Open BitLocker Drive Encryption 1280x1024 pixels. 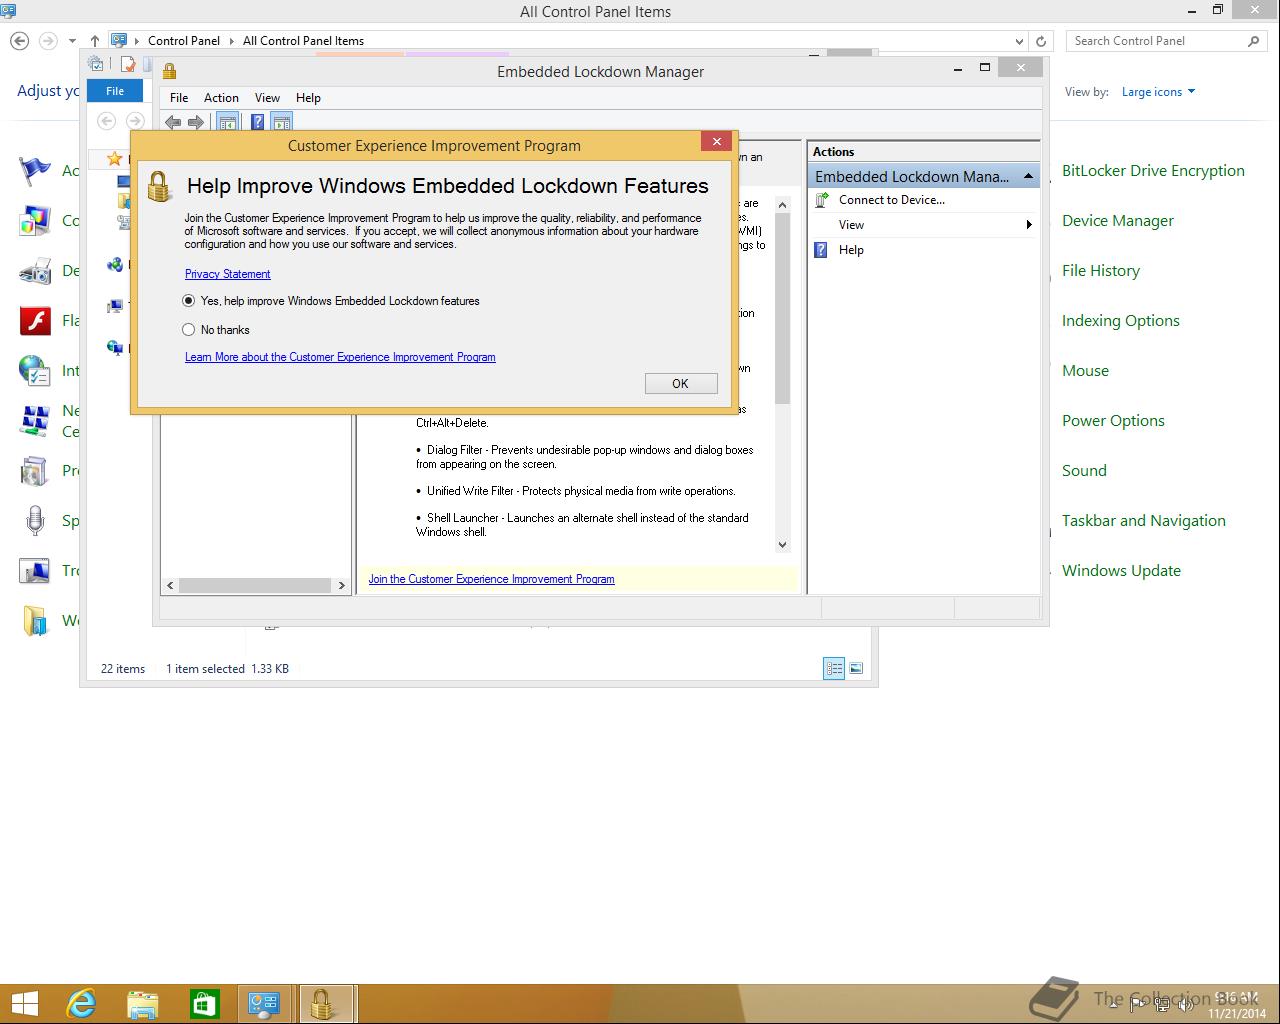coord(1153,171)
